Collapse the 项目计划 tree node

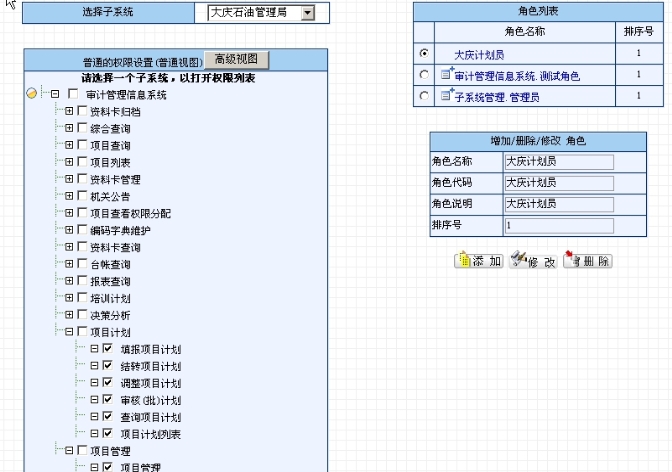70,332
